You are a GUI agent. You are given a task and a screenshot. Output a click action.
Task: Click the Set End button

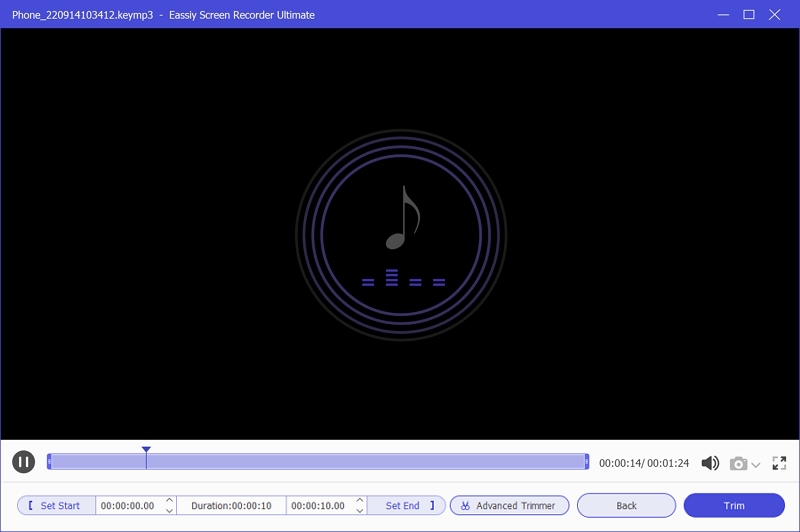406,505
